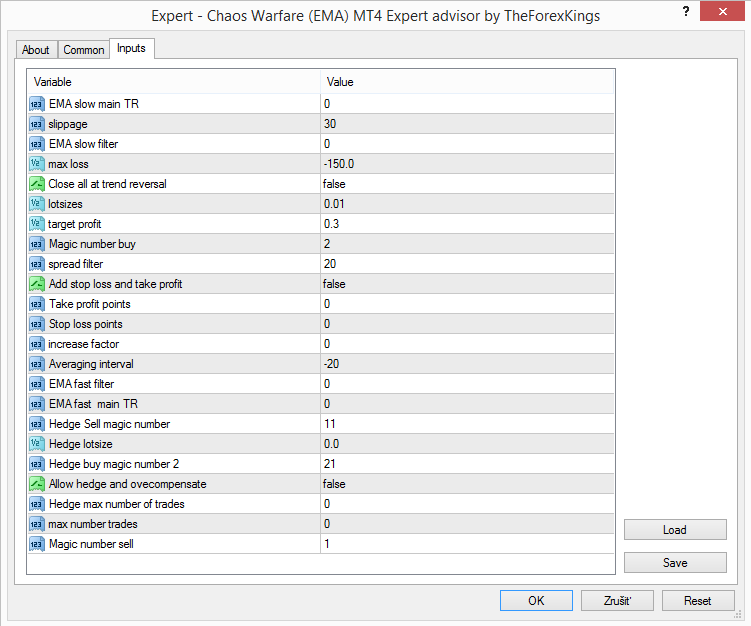751x626 pixels.
Task: Switch to the Common tab
Action: coord(84,50)
